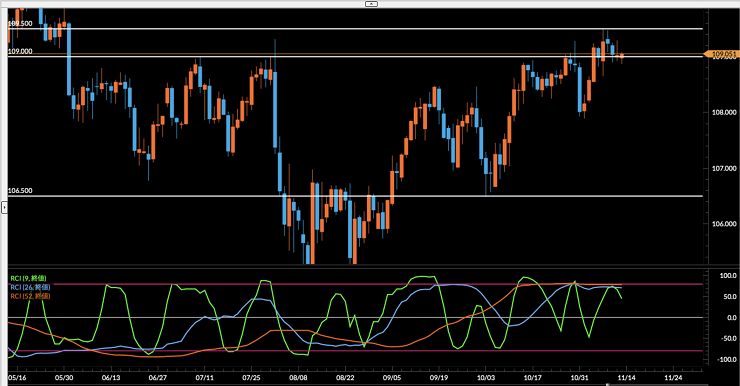
Task: Click the 05/30 date label
Action: point(64,378)
